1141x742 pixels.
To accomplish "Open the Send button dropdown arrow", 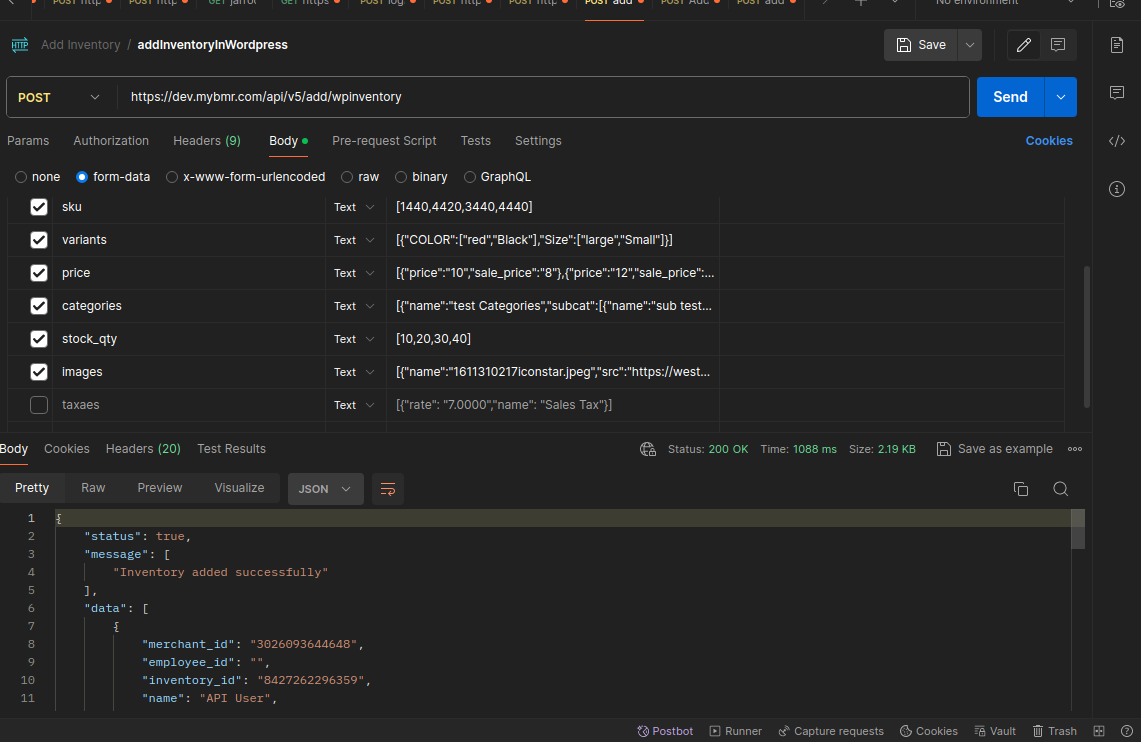I will [1060, 97].
